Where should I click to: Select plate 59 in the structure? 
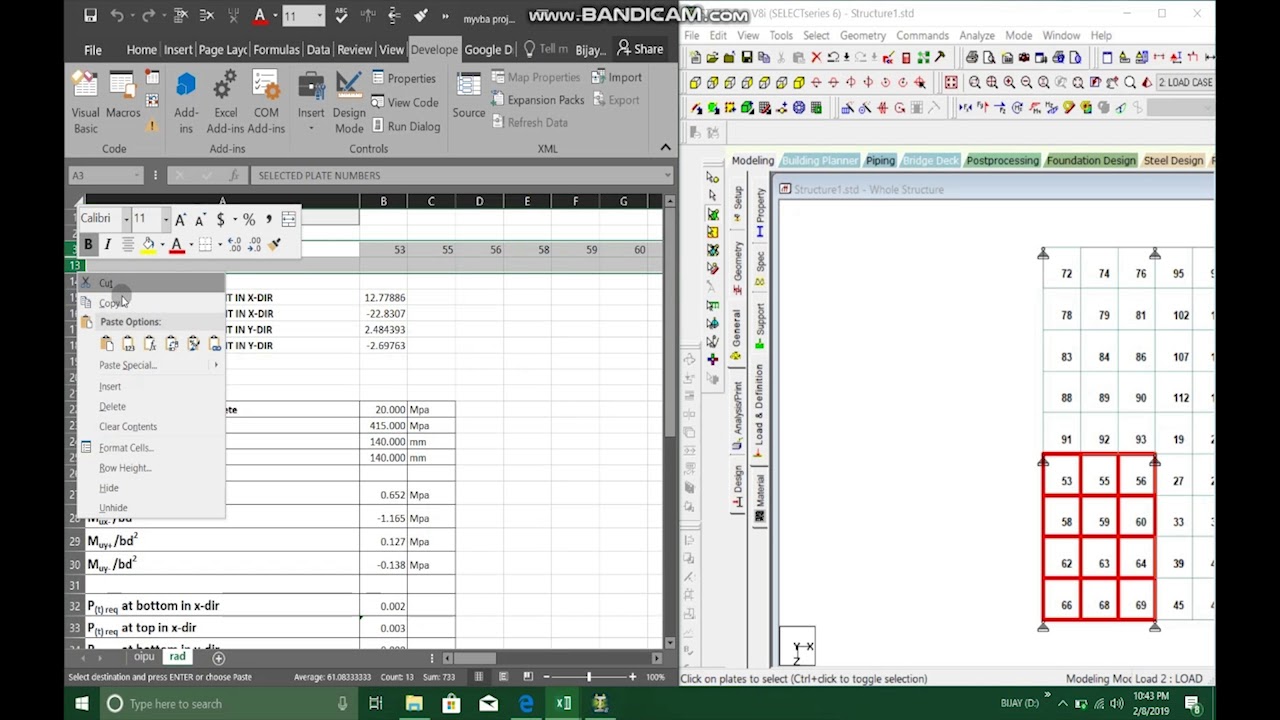point(1104,522)
